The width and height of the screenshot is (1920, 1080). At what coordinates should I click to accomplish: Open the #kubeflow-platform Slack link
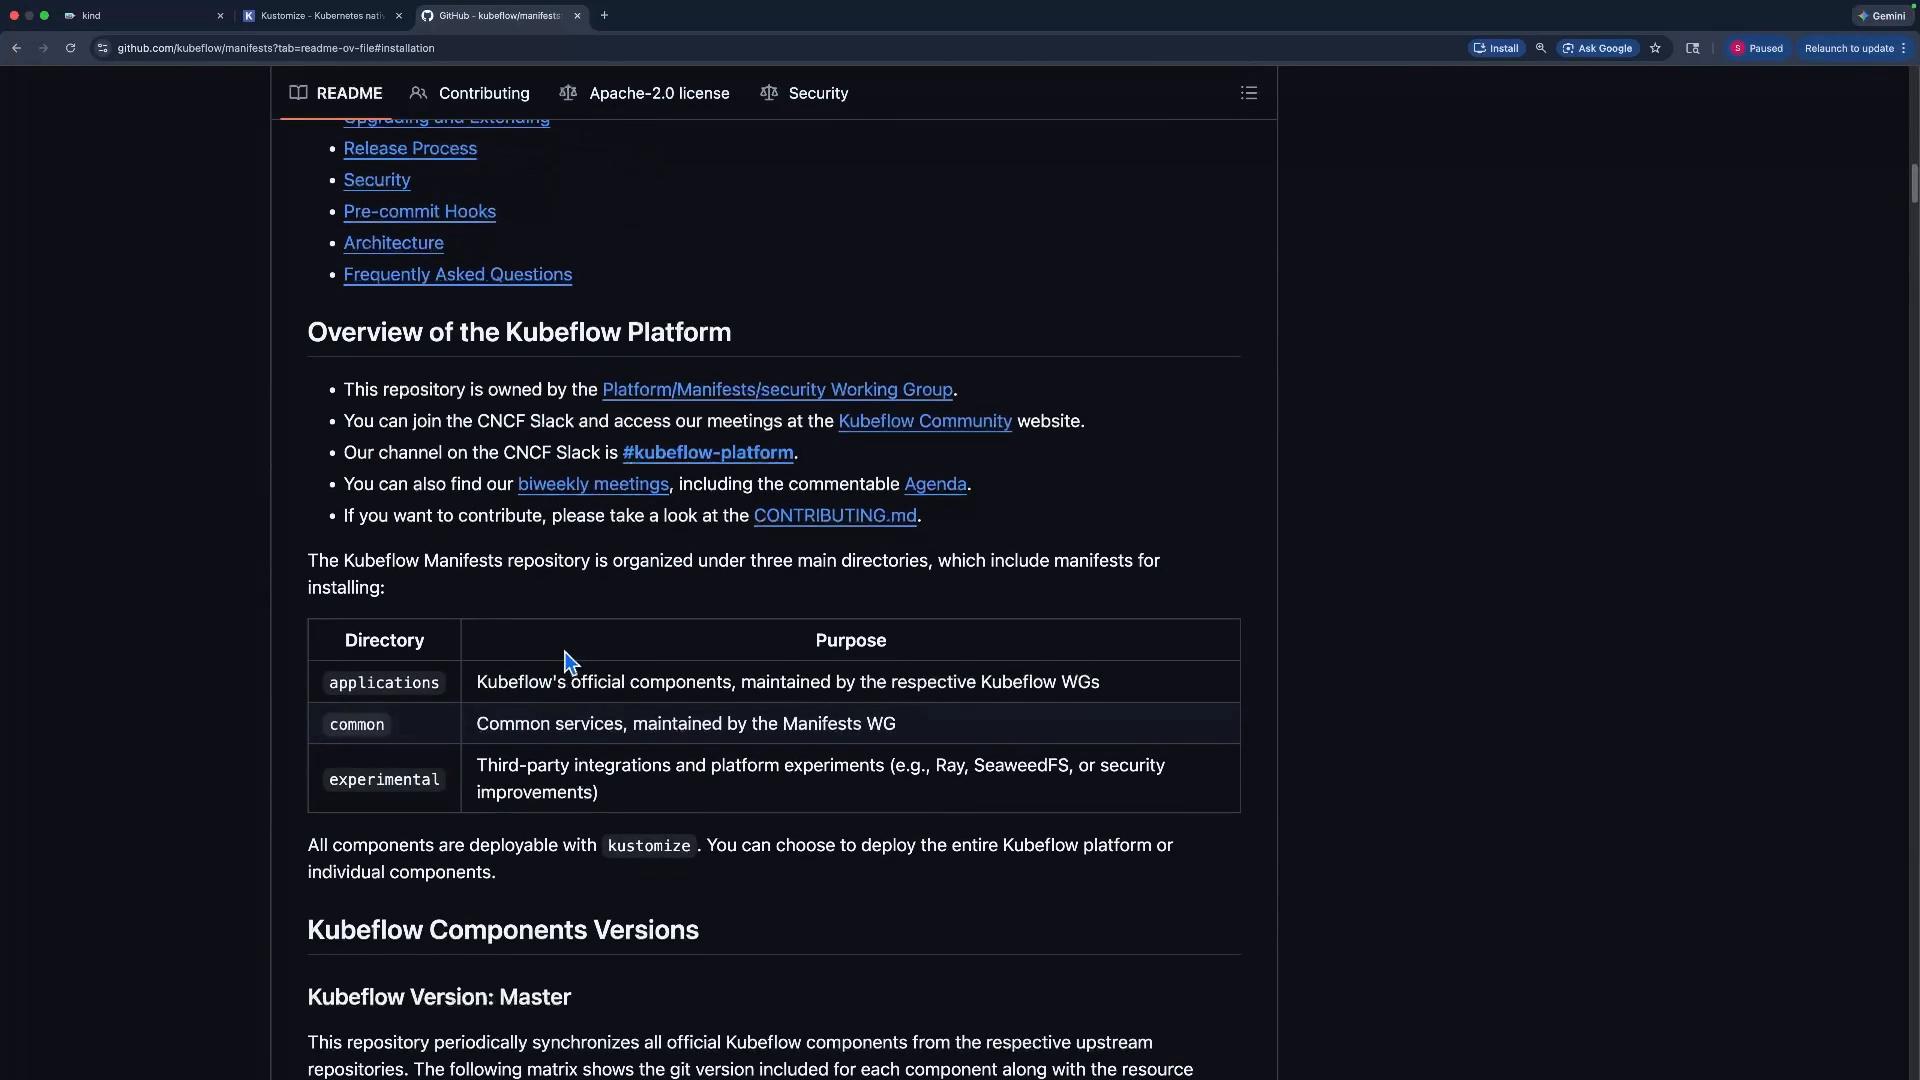(708, 453)
